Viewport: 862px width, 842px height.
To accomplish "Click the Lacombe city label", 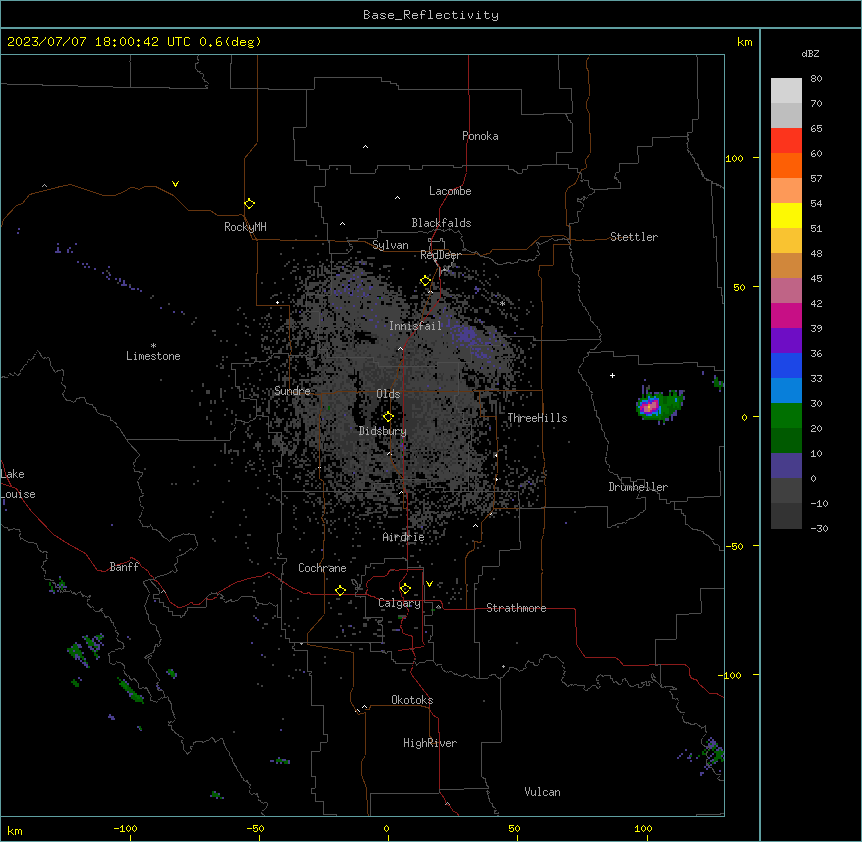I will (x=450, y=191).
